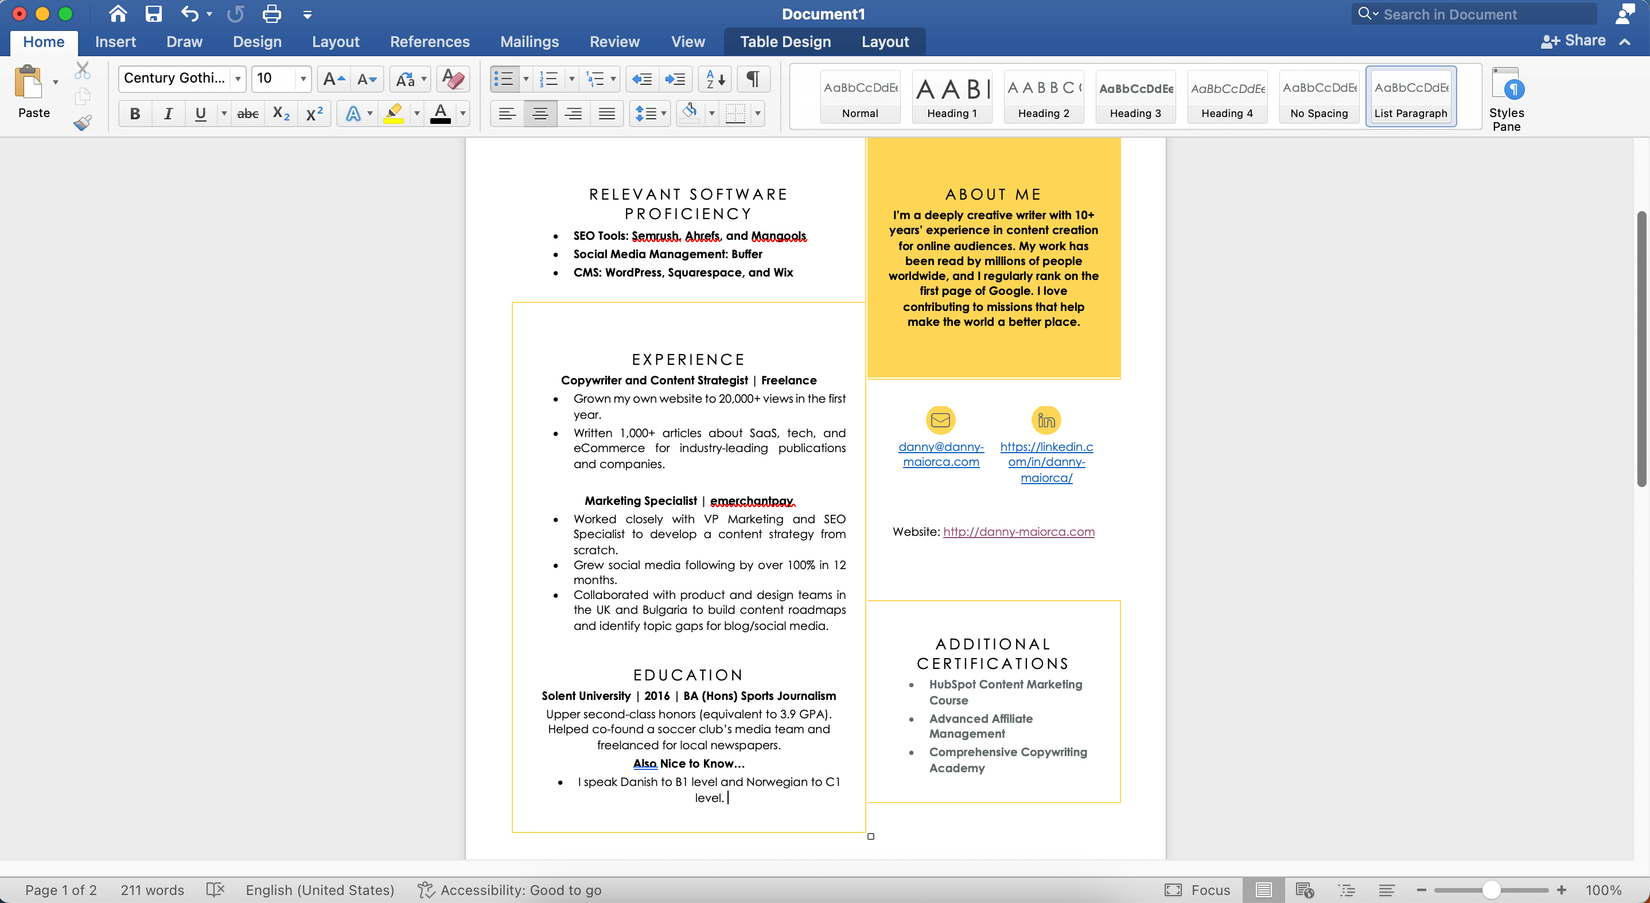
Task: Open the Draw tab
Action: coord(184,42)
